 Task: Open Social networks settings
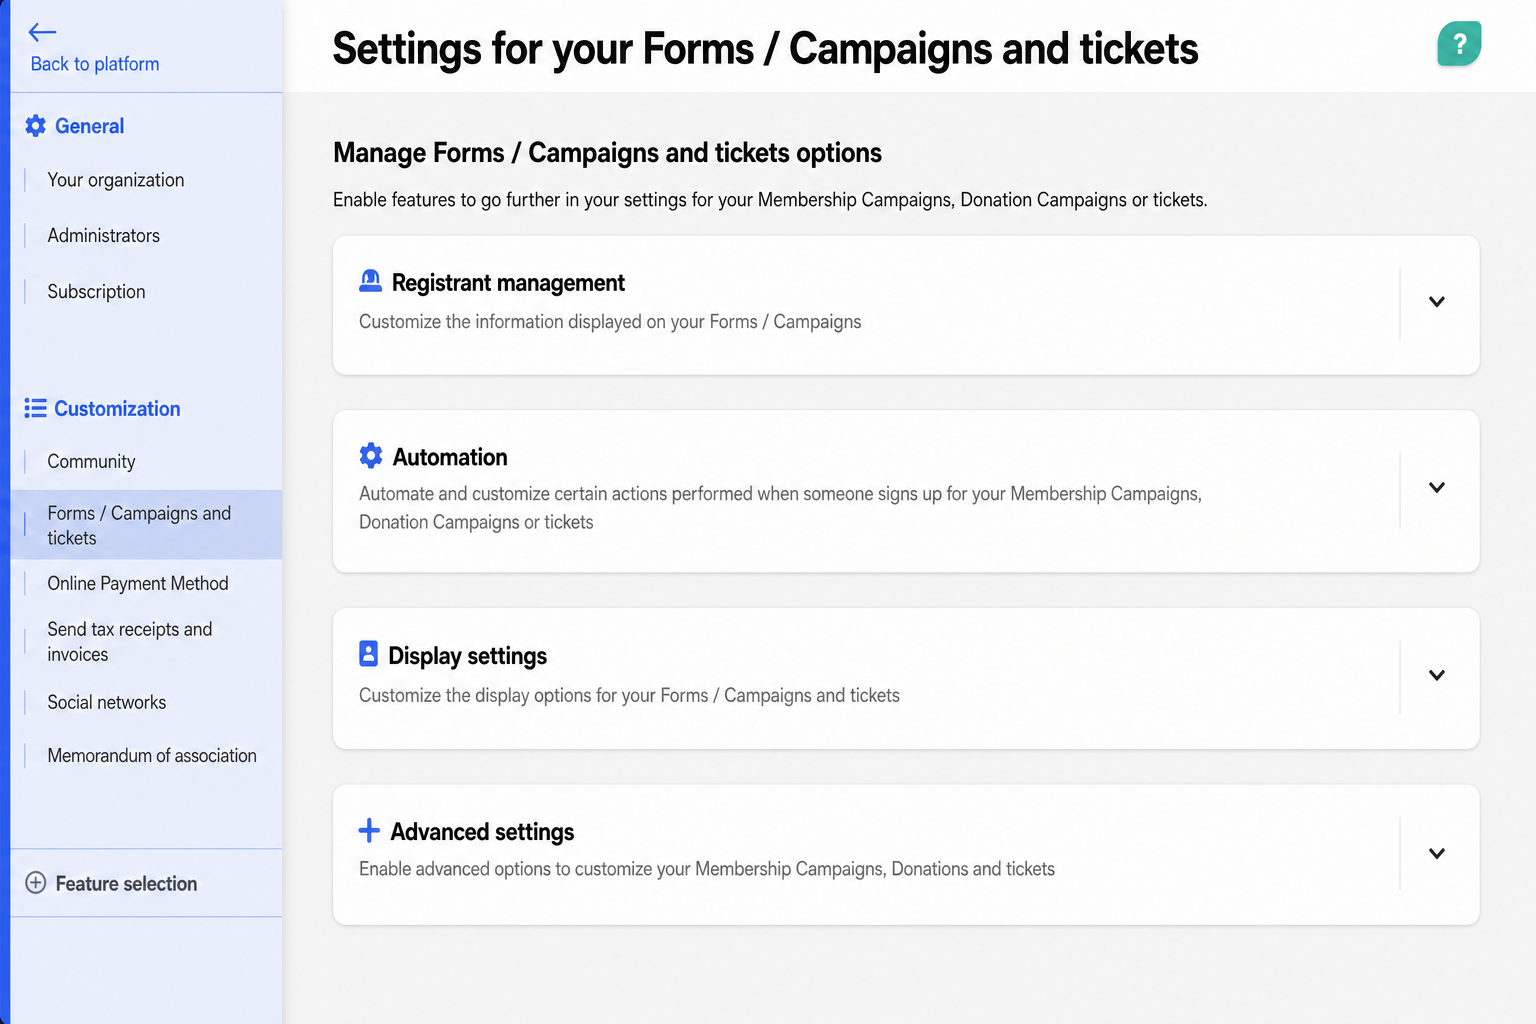coord(107,702)
